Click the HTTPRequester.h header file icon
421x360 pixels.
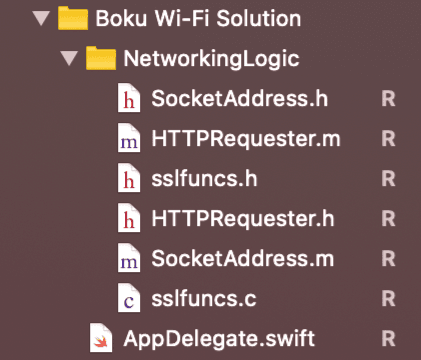point(129,218)
